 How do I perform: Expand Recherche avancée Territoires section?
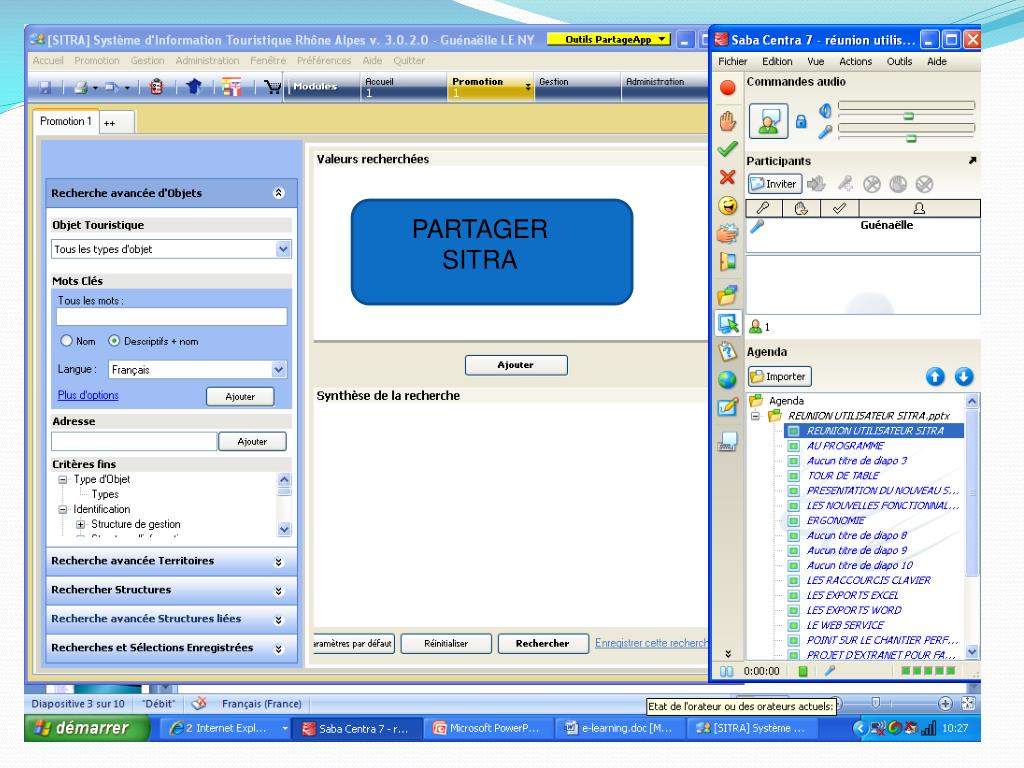coord(279,562)
